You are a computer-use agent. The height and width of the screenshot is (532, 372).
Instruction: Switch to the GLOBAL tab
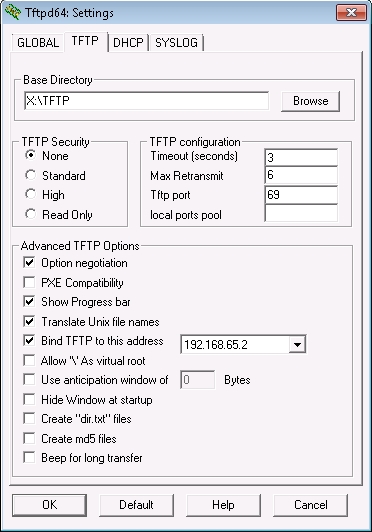pos(38,43)
